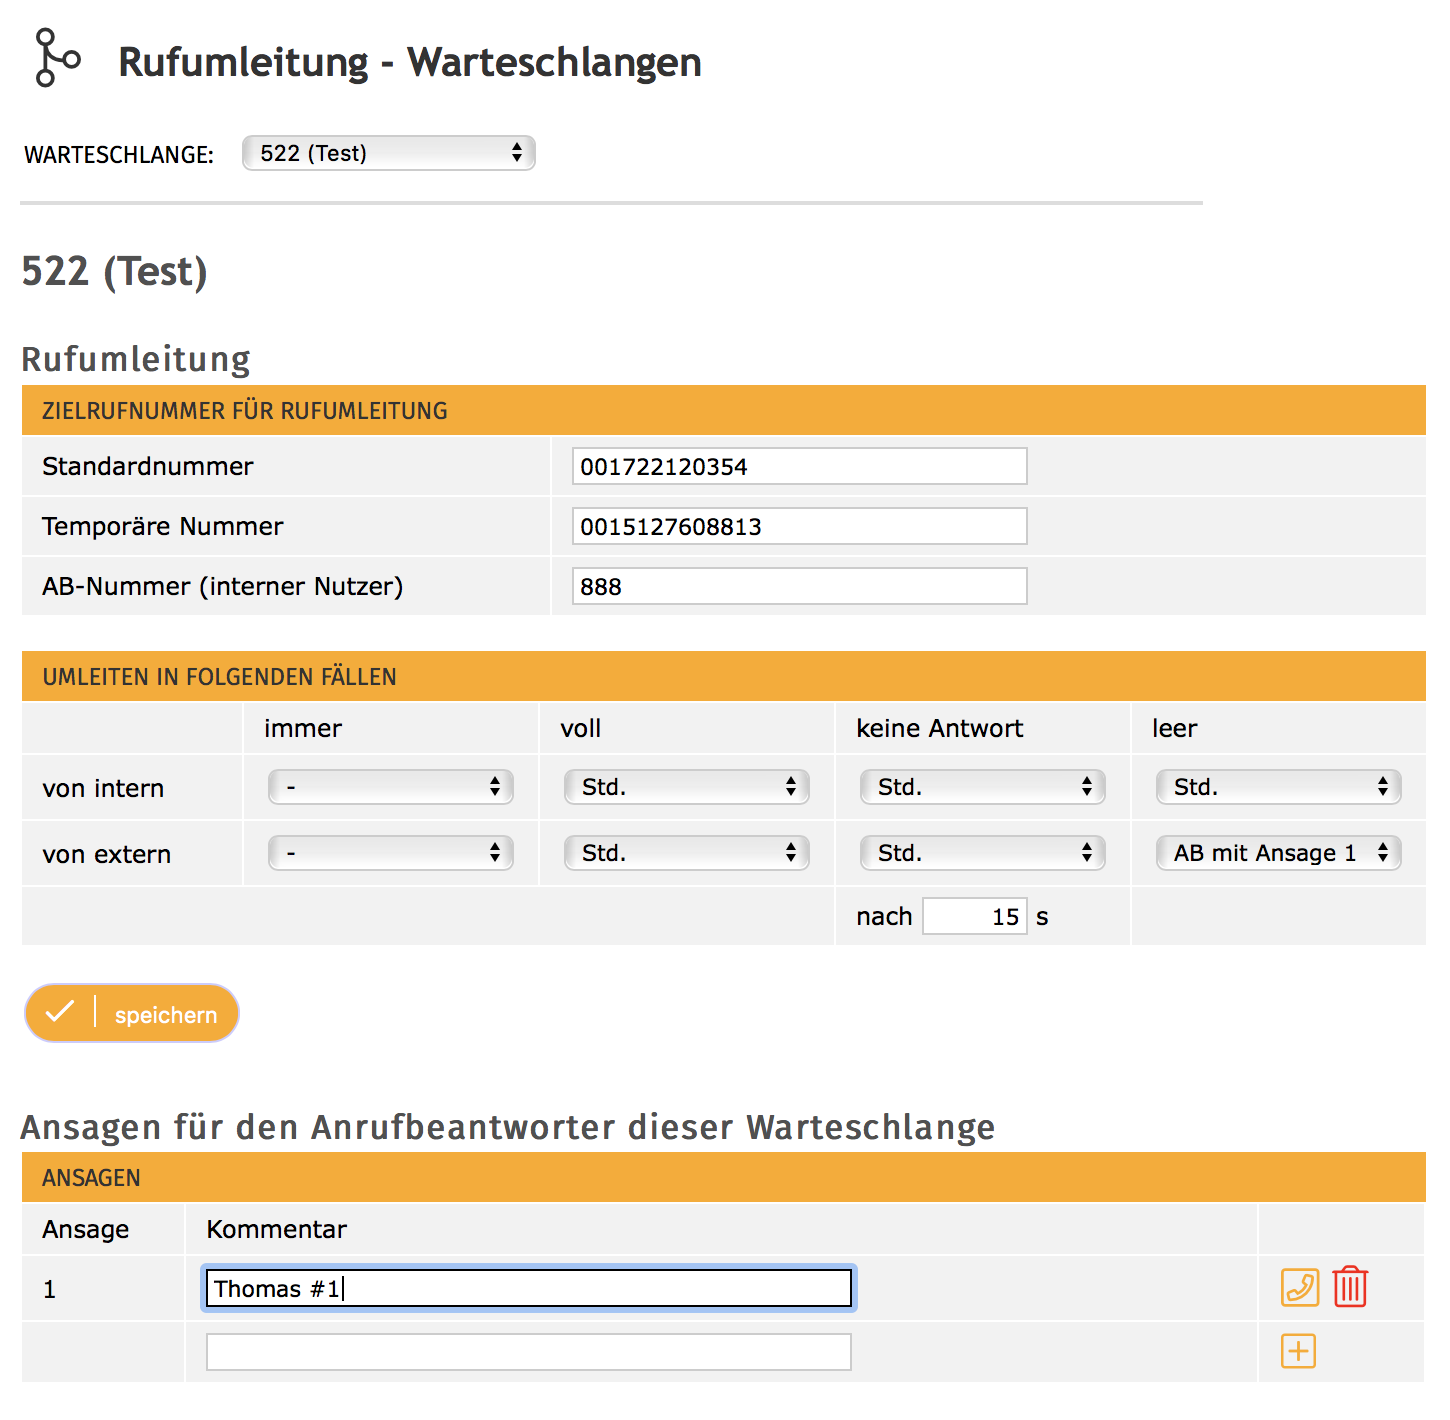Screen dimensions: 1450x1420
Task: Open 'keine Antwort' dropdown for von intern
Action: point(983,787)
